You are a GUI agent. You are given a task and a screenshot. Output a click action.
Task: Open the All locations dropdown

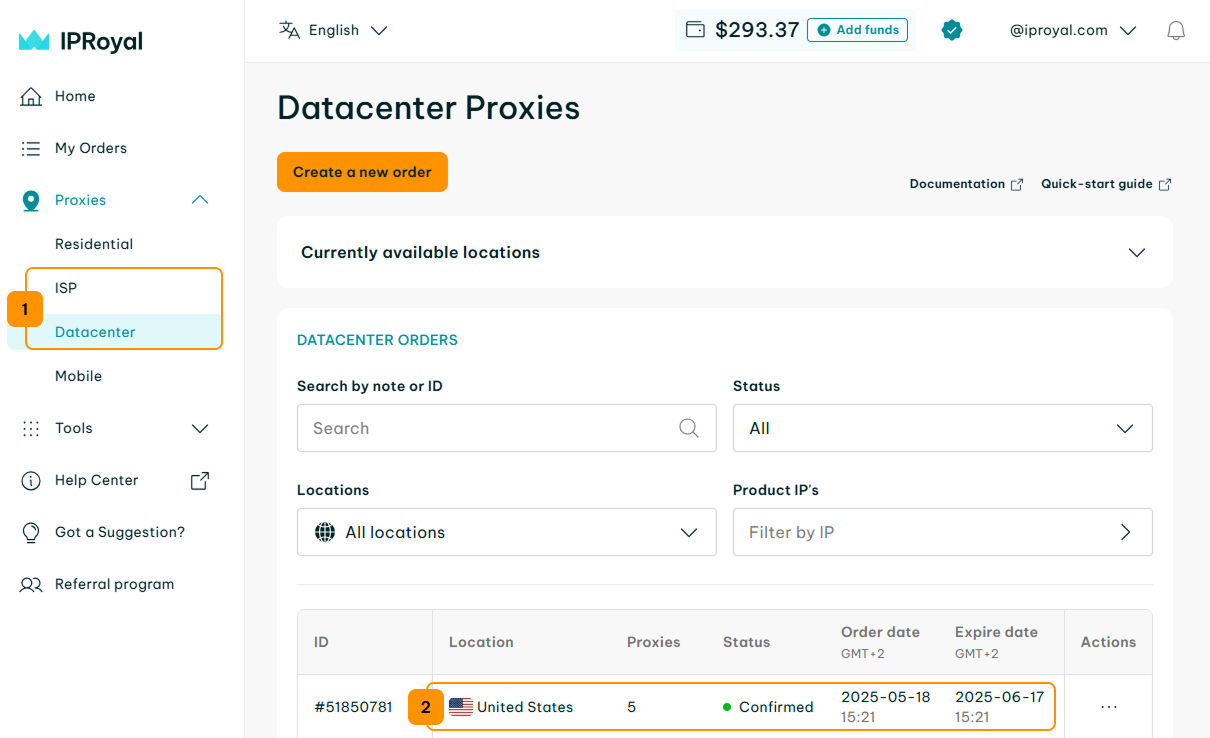pos(507,532)
